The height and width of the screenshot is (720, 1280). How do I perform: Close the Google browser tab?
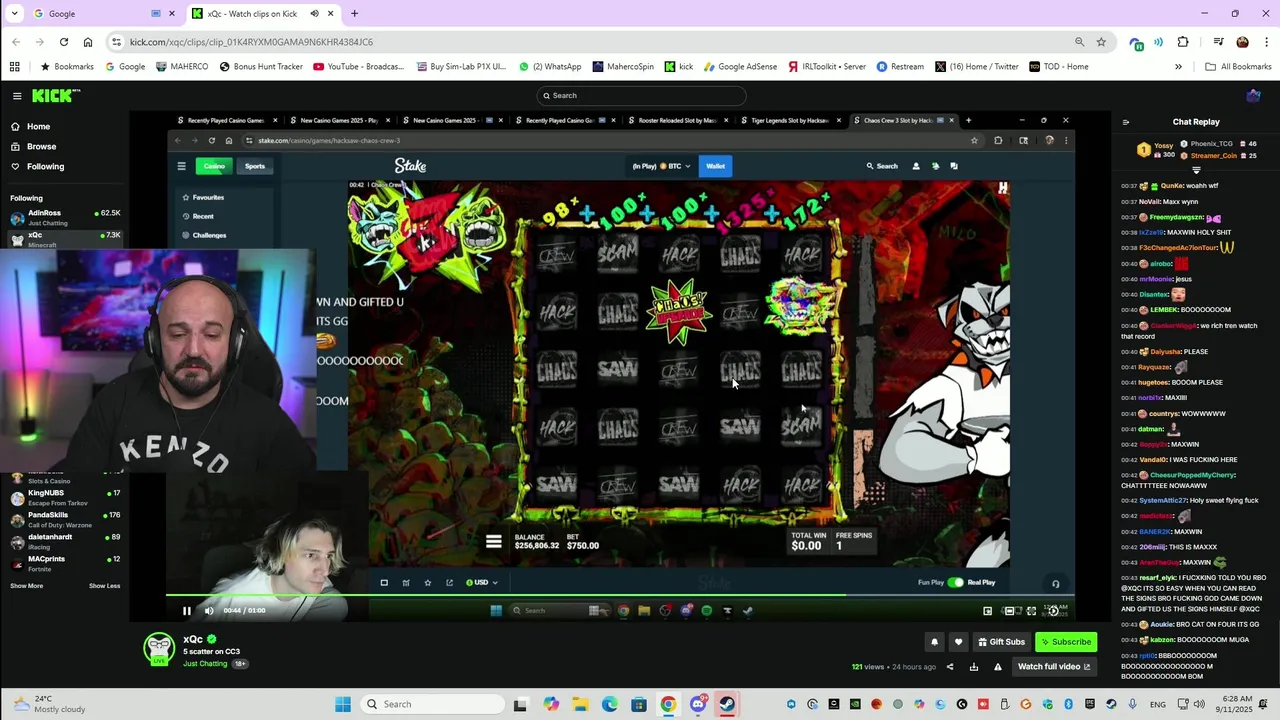coord(172,14)
